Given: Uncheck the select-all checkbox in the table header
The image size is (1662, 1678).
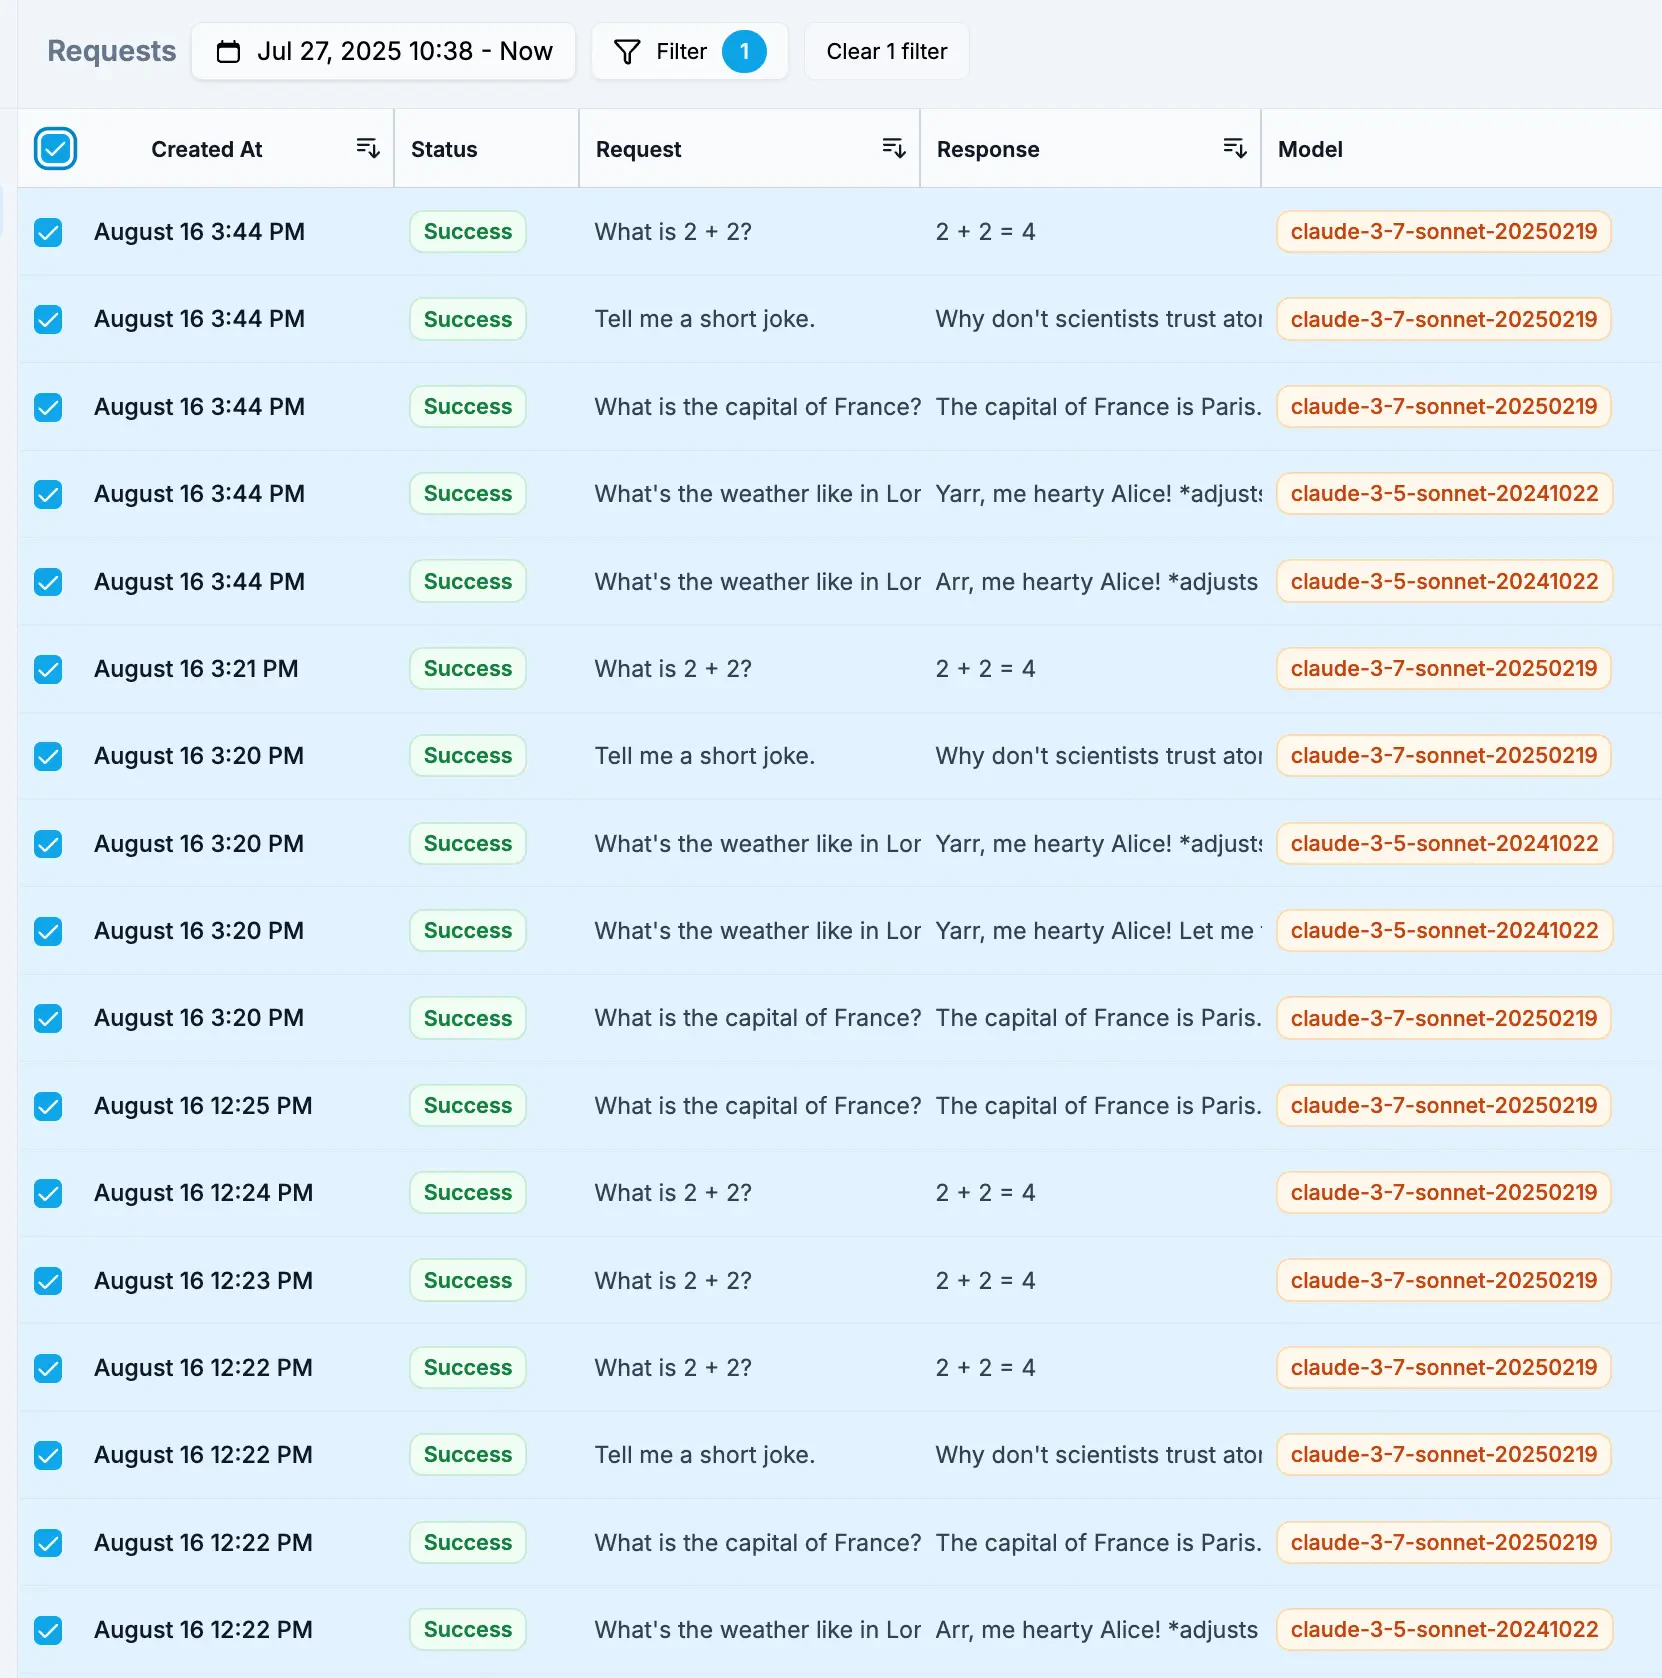Looking at the screenshot, I should pyautogui.click(x=55, y=148).
